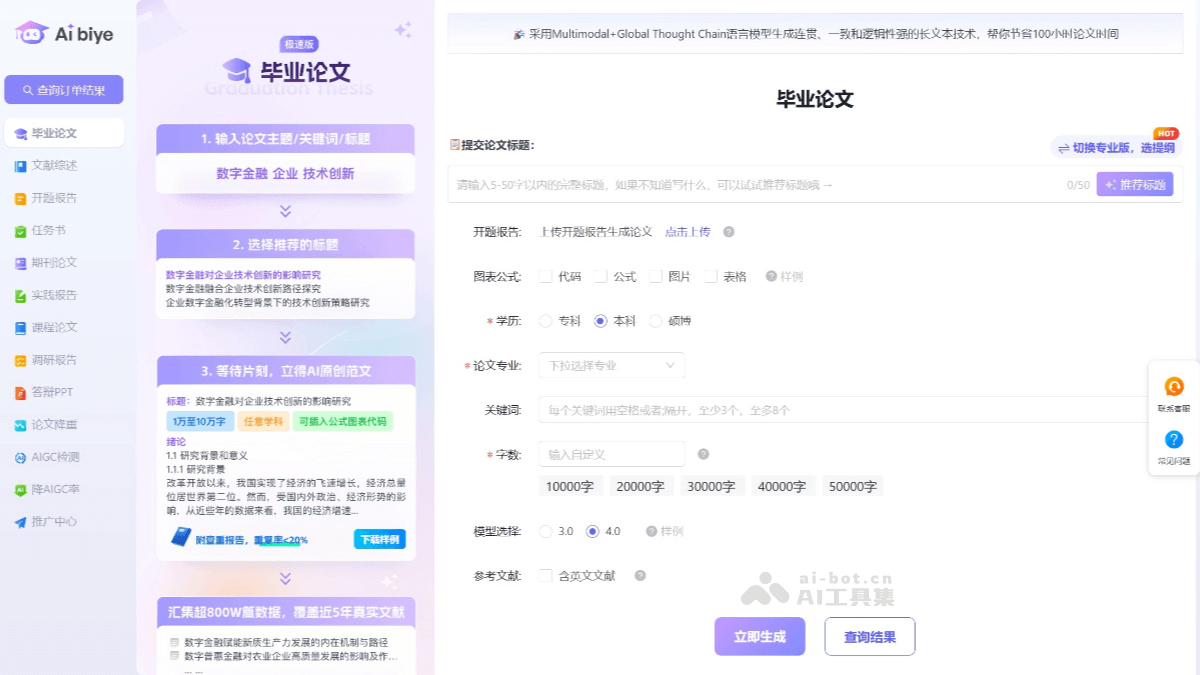
Task: Open 期刊论文 from the left menu
Action: coord(58,262)
